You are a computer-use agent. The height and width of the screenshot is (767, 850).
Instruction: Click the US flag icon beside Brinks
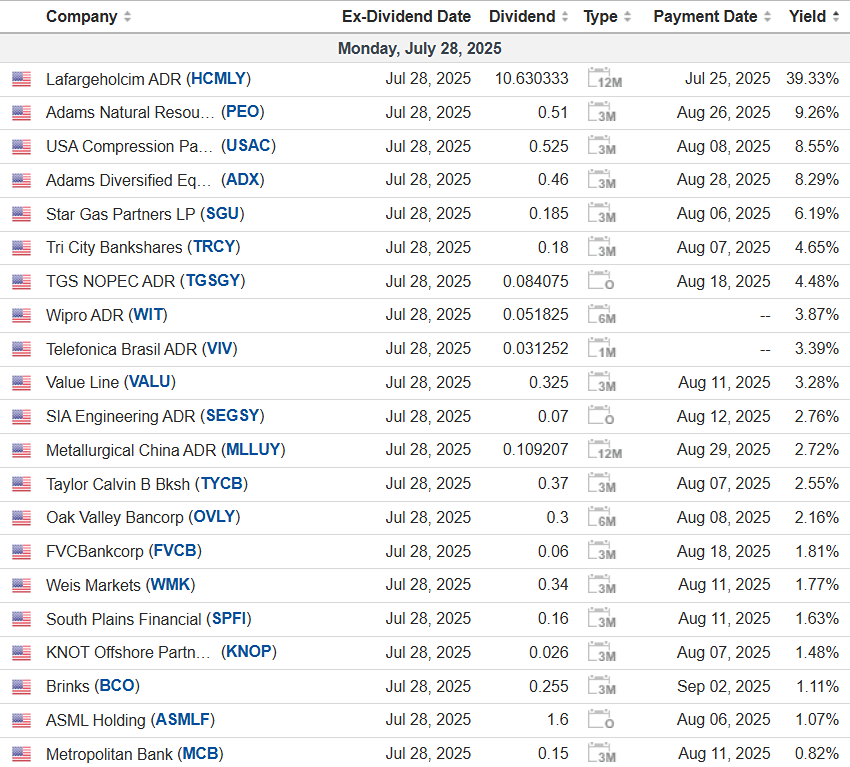(21, 686)
